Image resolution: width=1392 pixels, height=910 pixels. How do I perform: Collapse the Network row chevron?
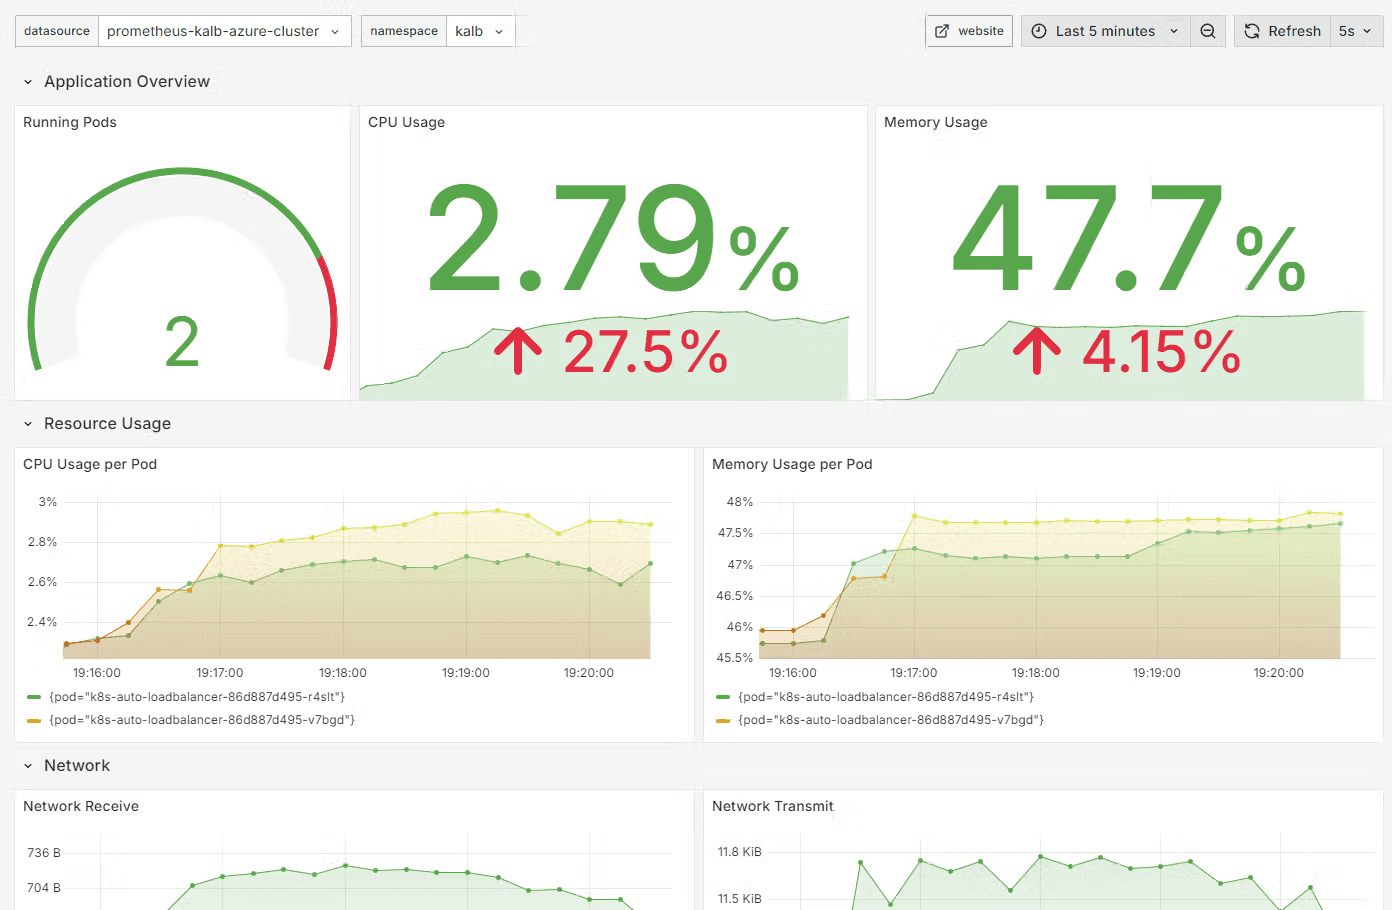point(28,766)
